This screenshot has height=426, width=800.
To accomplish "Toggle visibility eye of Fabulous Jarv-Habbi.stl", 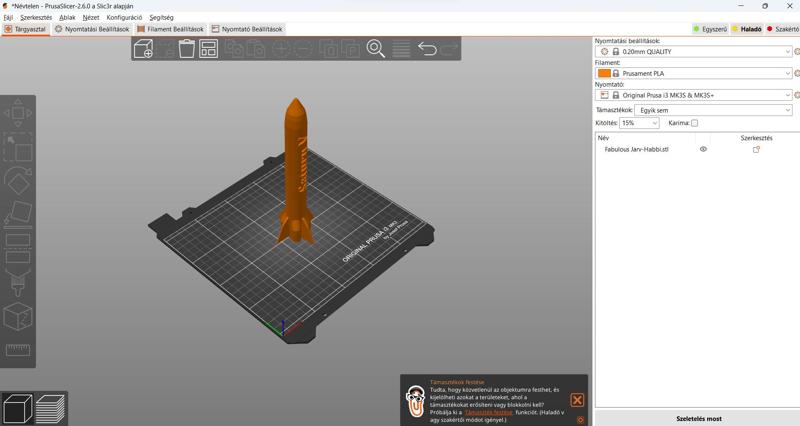I will pos(703,149).
